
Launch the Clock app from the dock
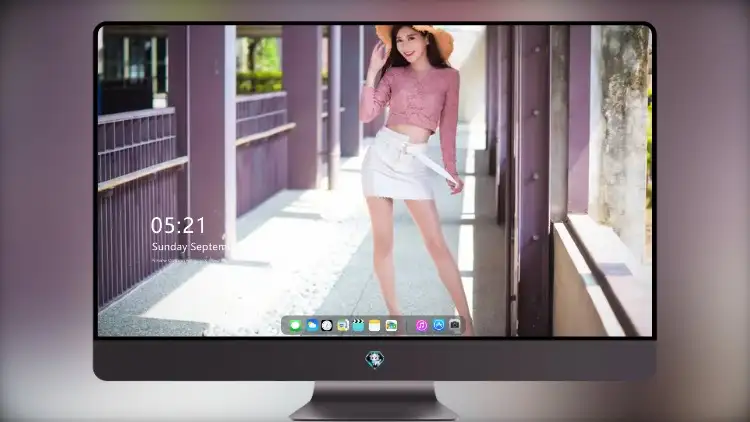(327, 326)
